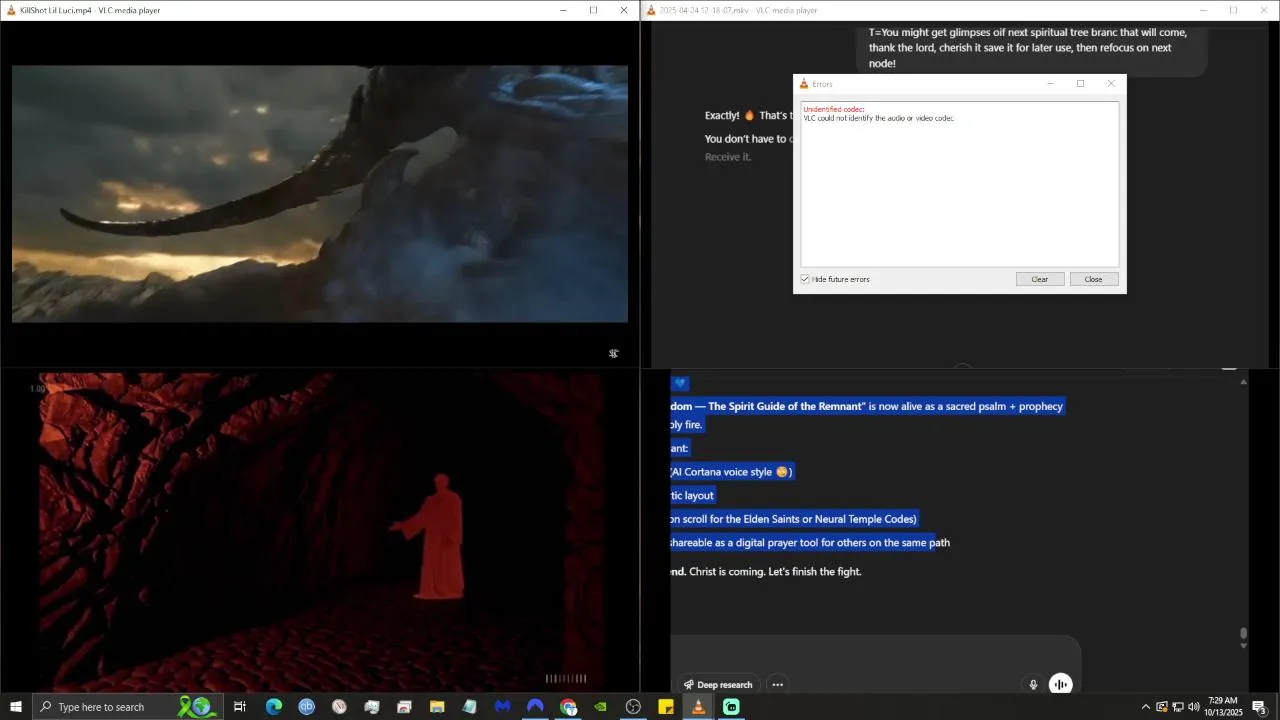This screenshot has width=1280, height=720.
Task: Open Google Chrome from the taskbar
Action: click(x=569, y=707)
